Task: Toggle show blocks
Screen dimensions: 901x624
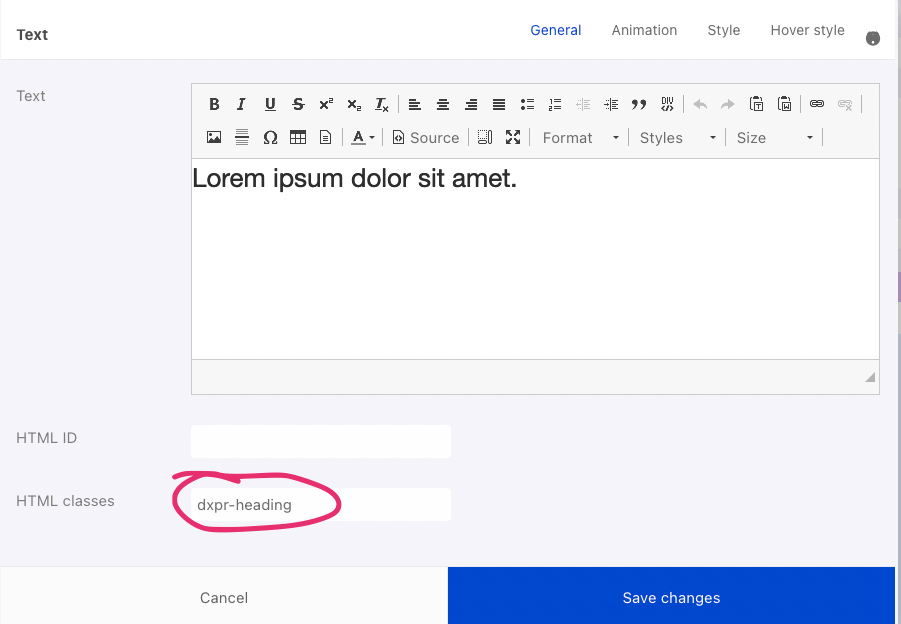Action: point(485,137)
